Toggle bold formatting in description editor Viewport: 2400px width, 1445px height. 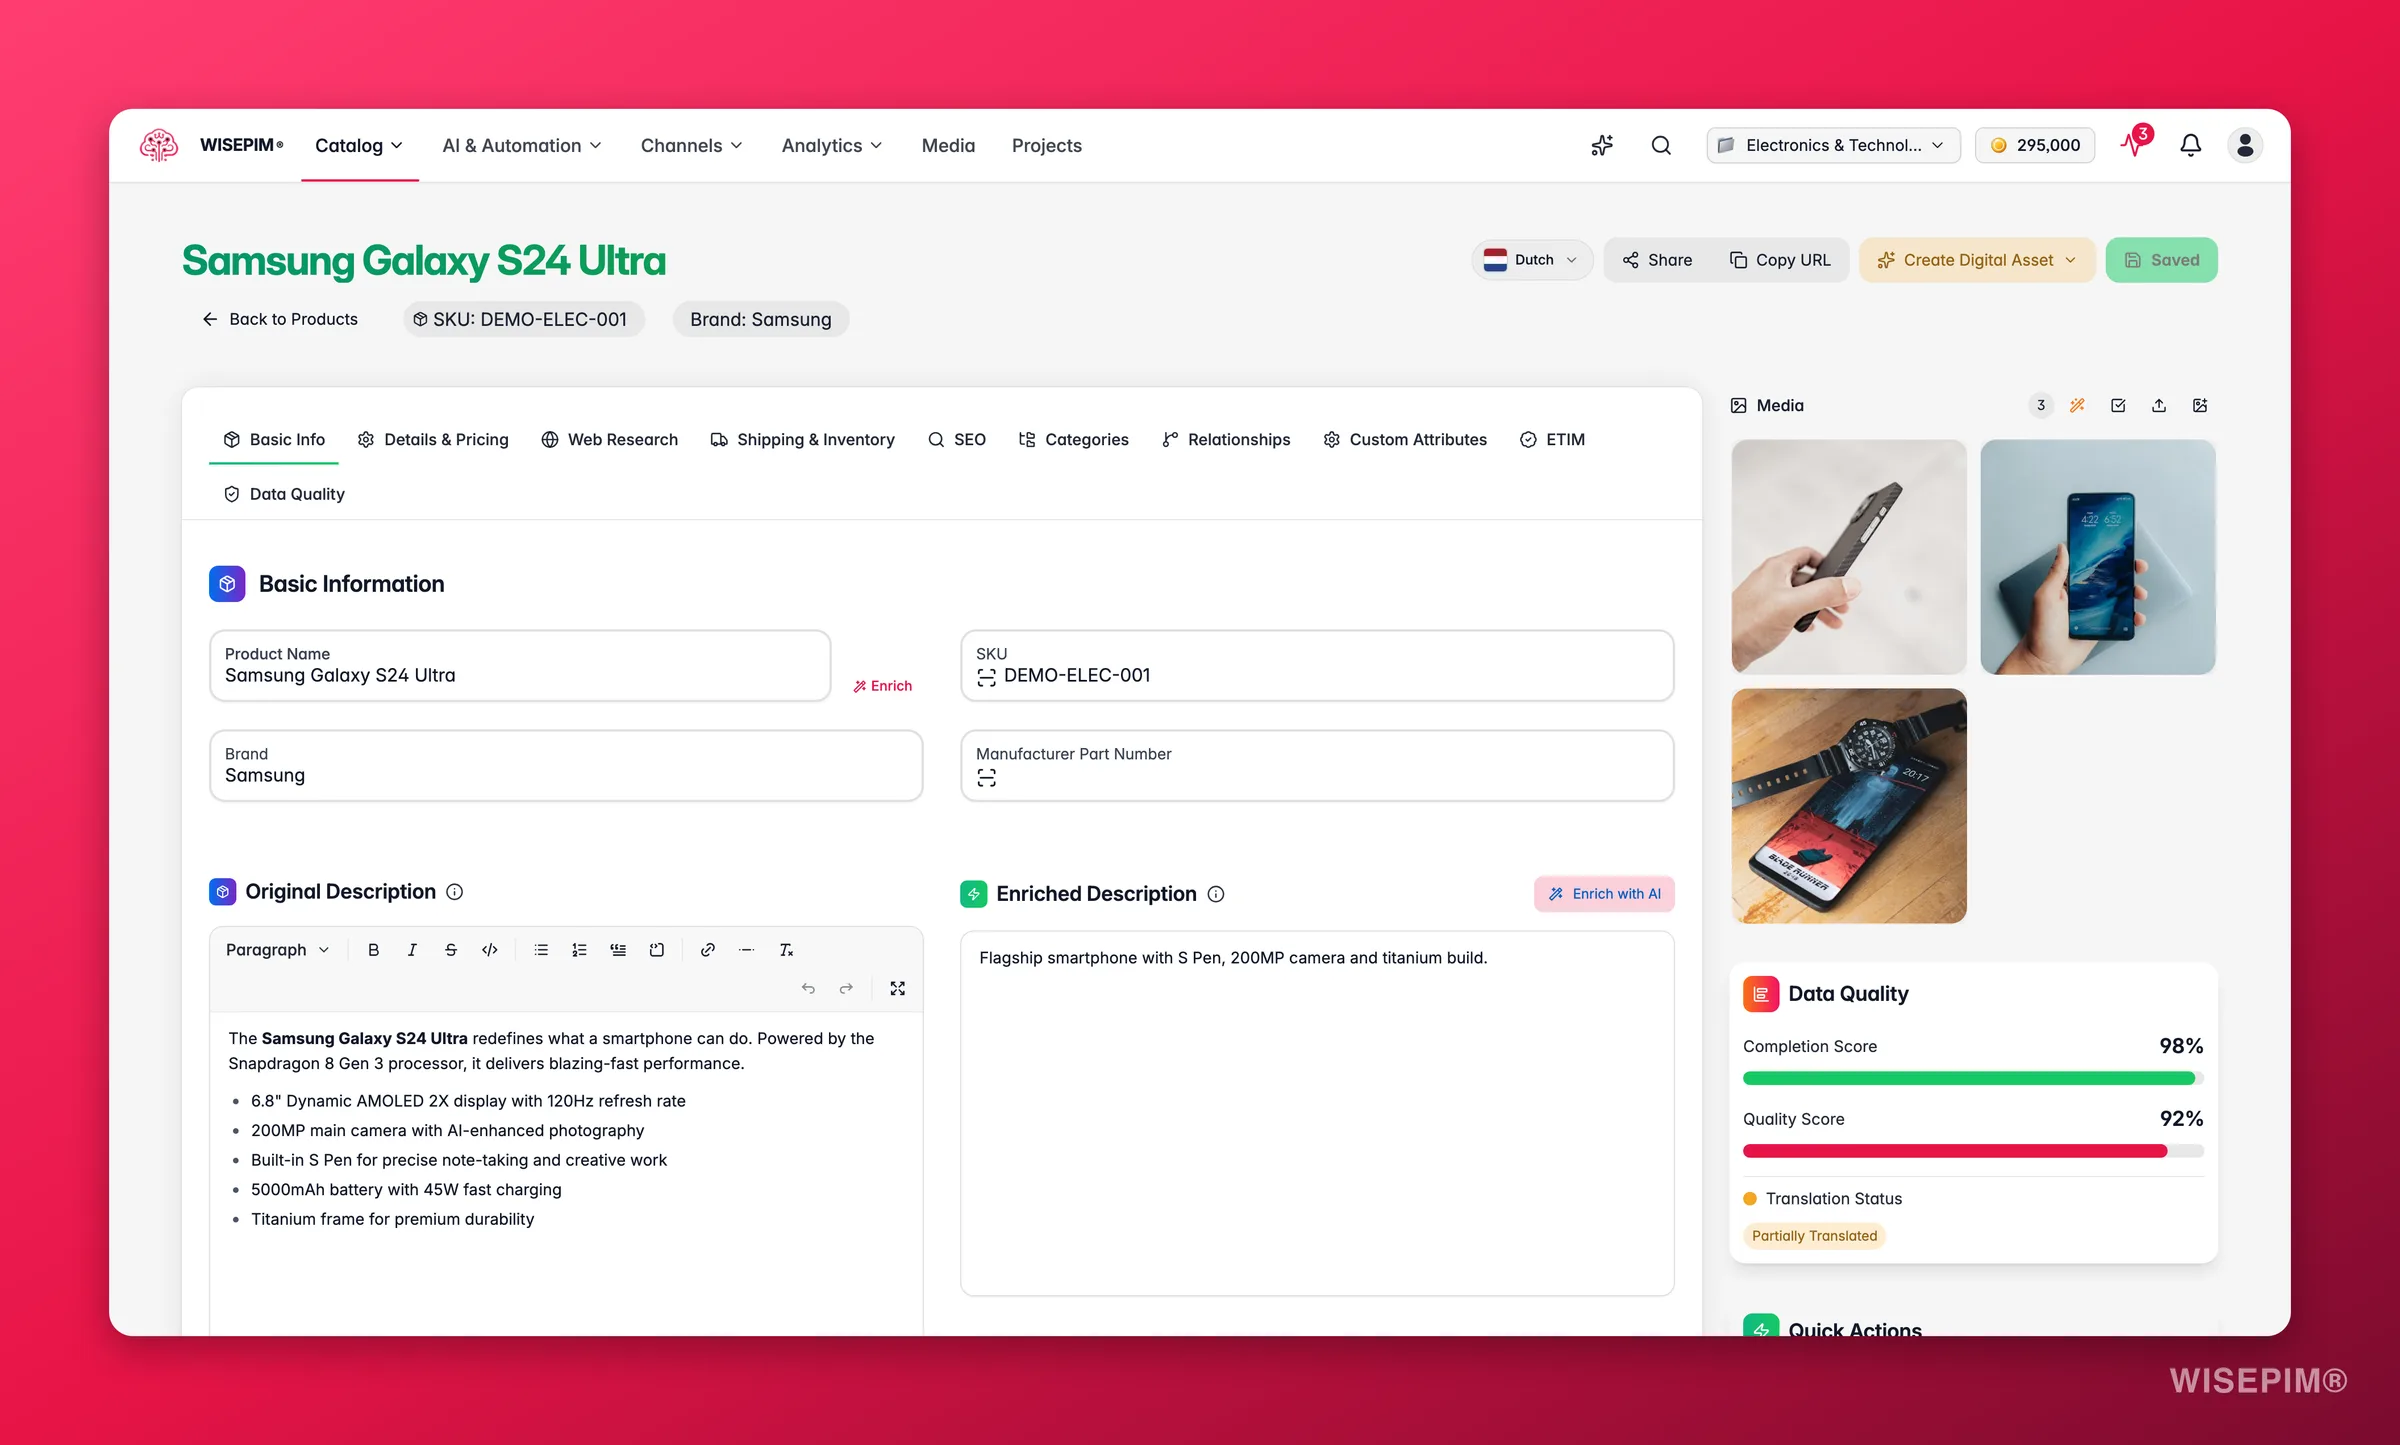373,950
